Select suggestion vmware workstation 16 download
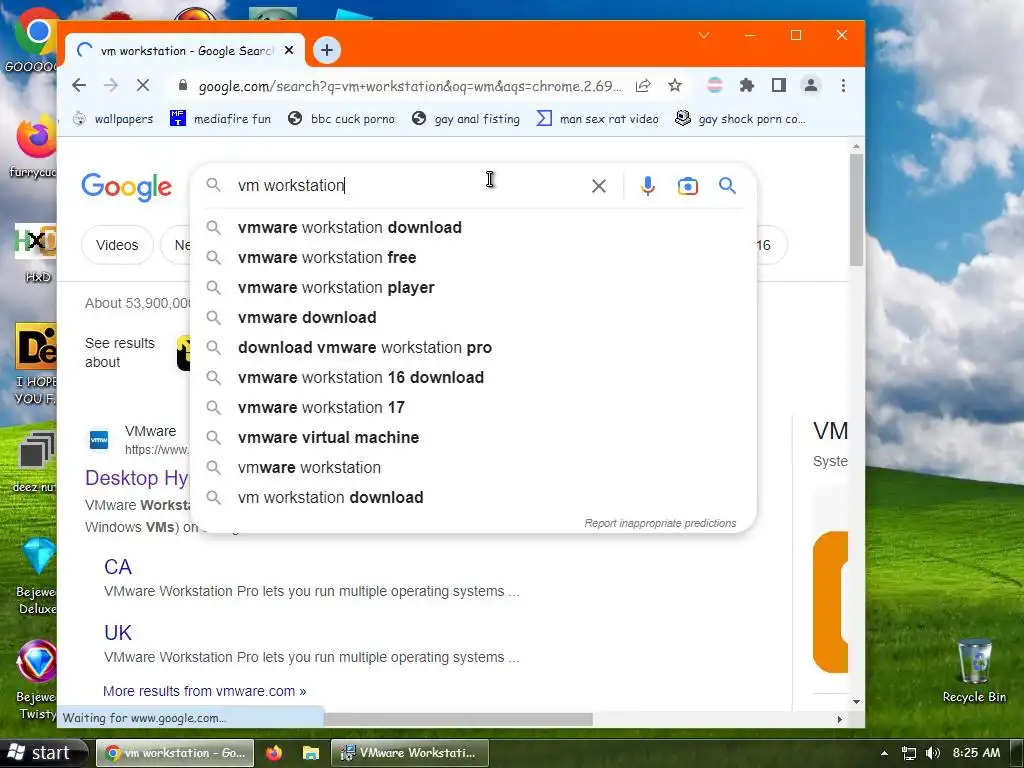The width and height of the screenshot is (1024, 768). [x=473, y=377]
